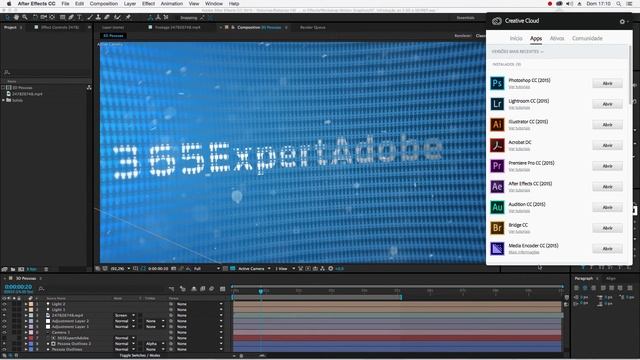Image resolution: width=640 pixels, height=360 pixels.
Task: Hide the Light 2 layer
Action: tap(4, 304)
